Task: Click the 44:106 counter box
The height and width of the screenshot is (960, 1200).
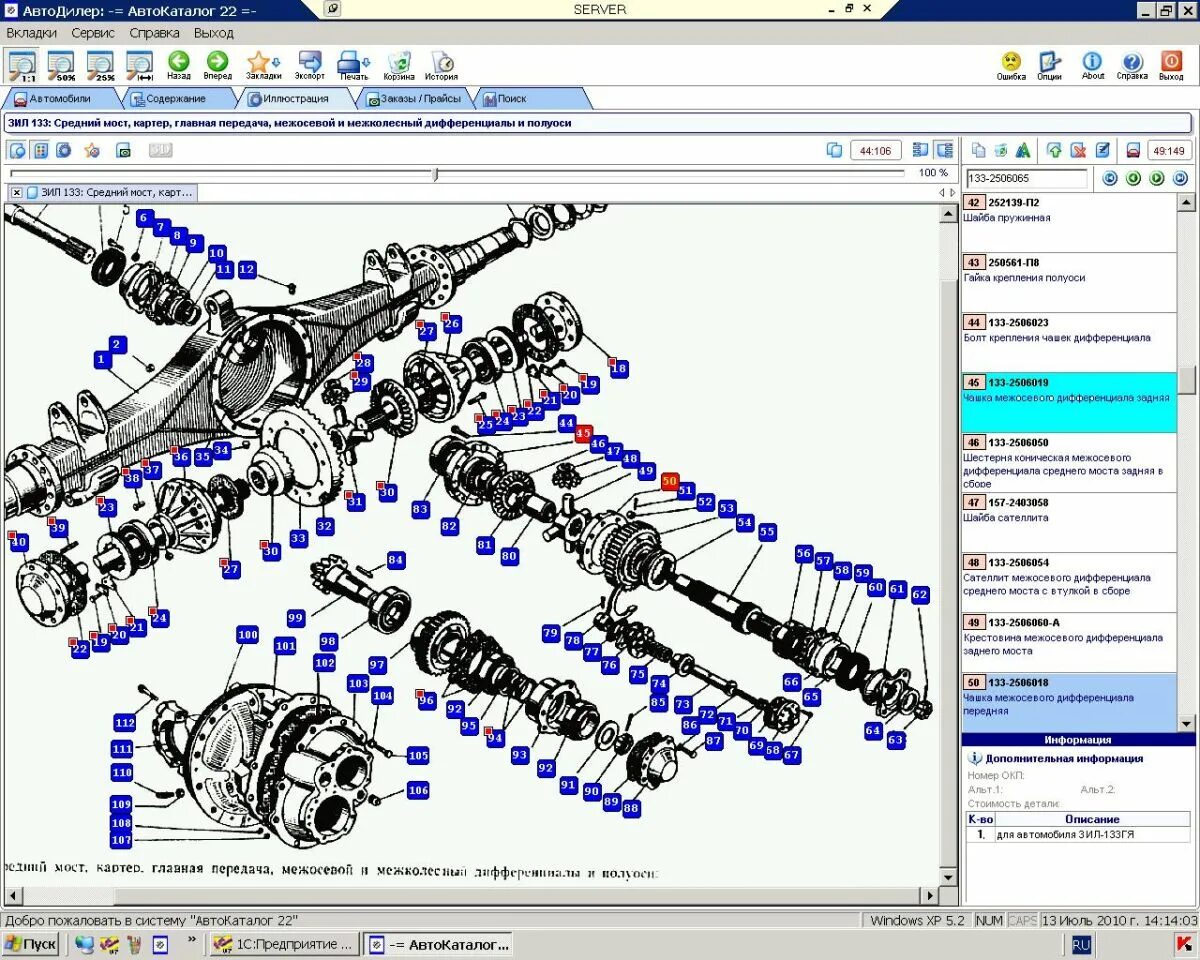Action: [x=875, y=150]
